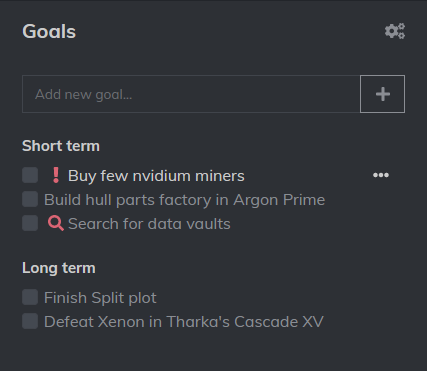Tick checkbox for Defeat Xenon goal

(x=30, y=321)
